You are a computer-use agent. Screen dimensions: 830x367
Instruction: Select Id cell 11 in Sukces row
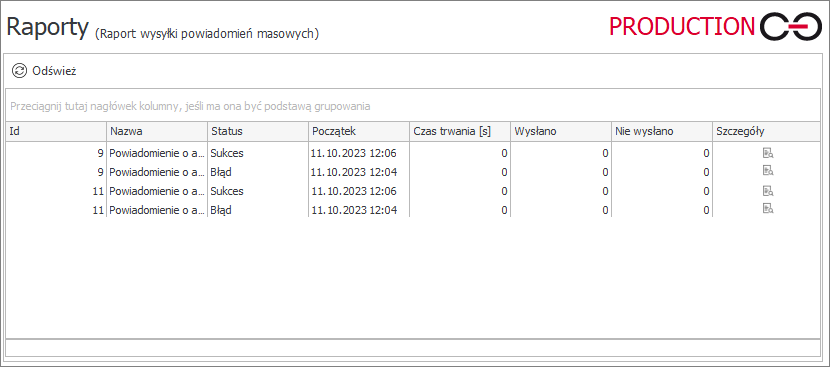(x=56, y=191)
